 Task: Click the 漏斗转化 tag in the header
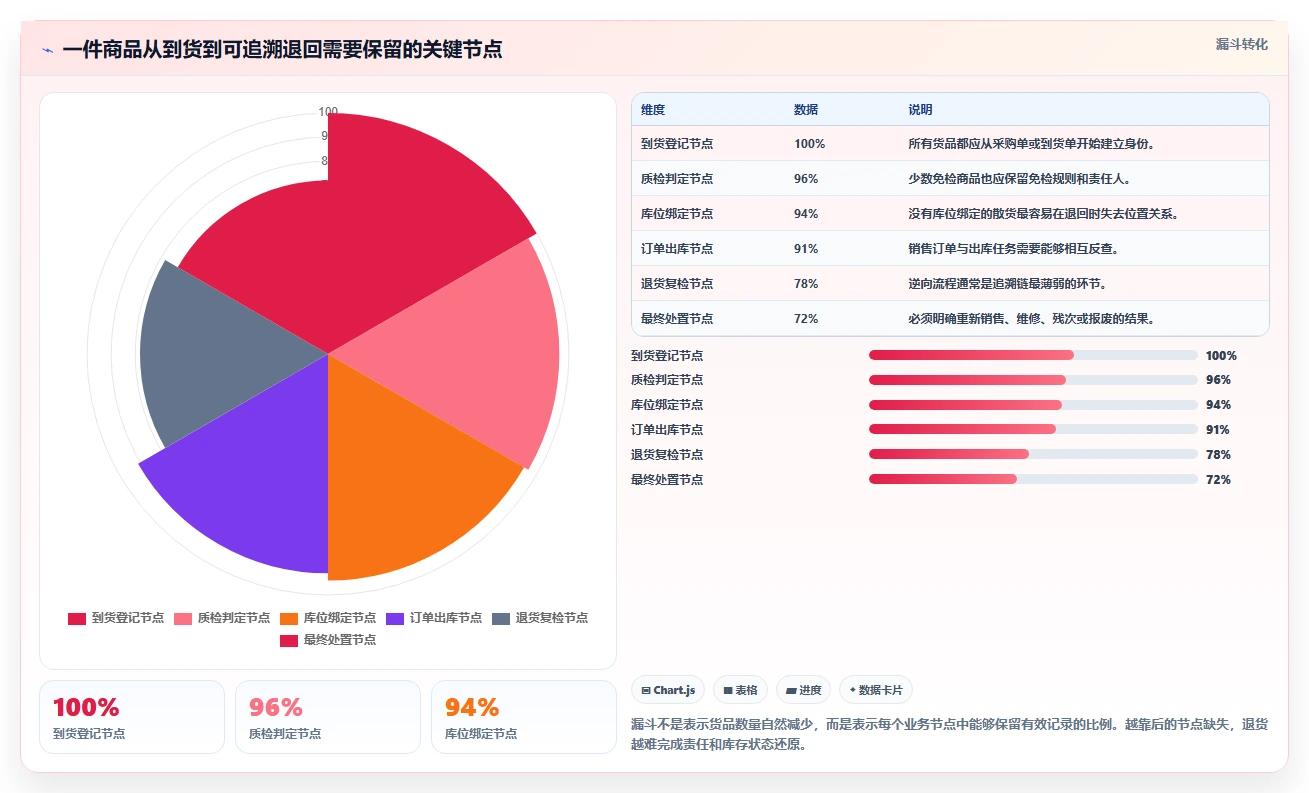pyautogui.click(x=1241, y=44)
